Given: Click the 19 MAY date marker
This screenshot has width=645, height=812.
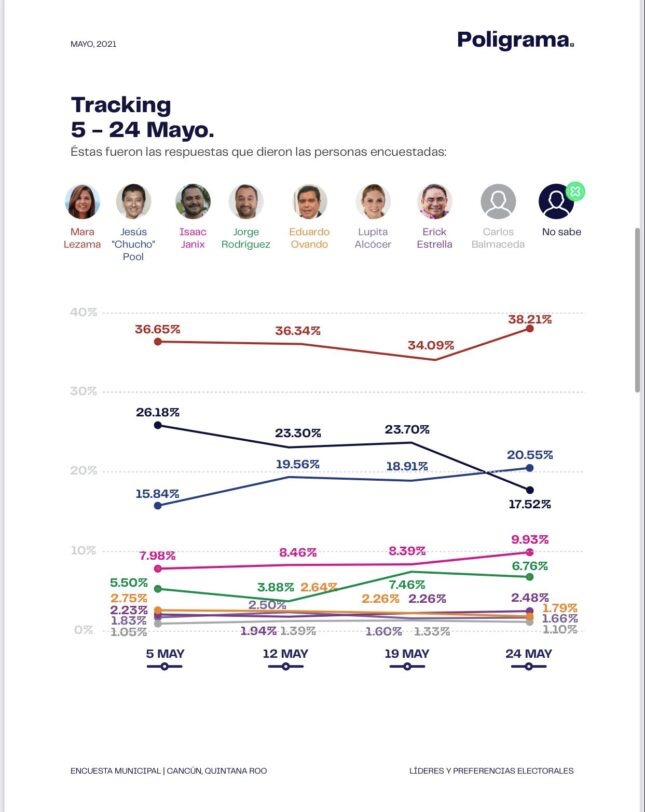Looking at the screenshot, I should [407, 665].
